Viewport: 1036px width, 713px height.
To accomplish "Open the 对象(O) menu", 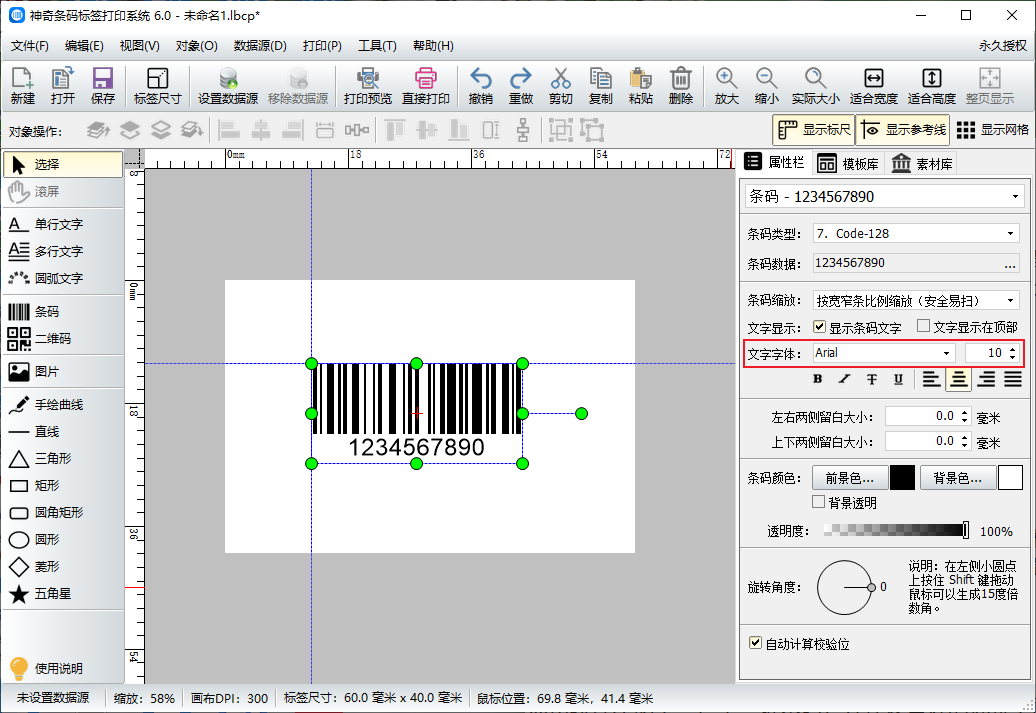I will [196, 46].
